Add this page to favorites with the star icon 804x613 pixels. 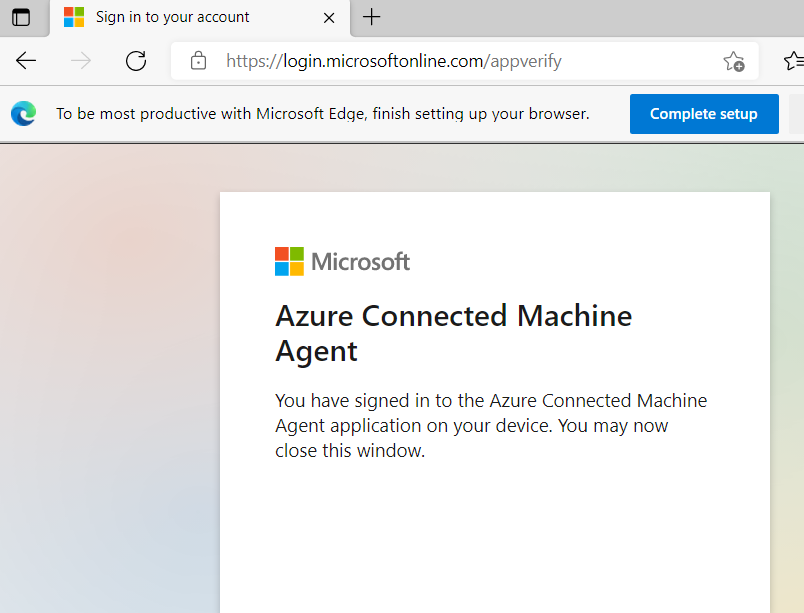point(734,61)
